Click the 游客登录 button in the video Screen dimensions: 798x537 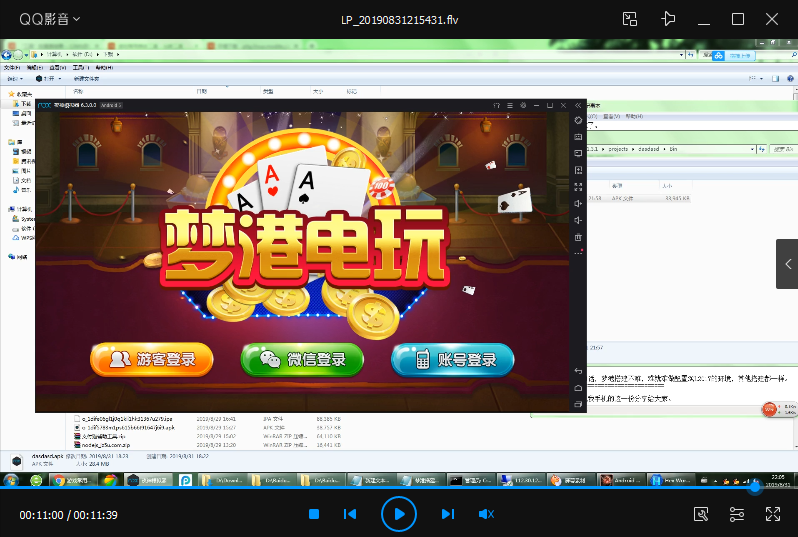click(x=152, y=359)
